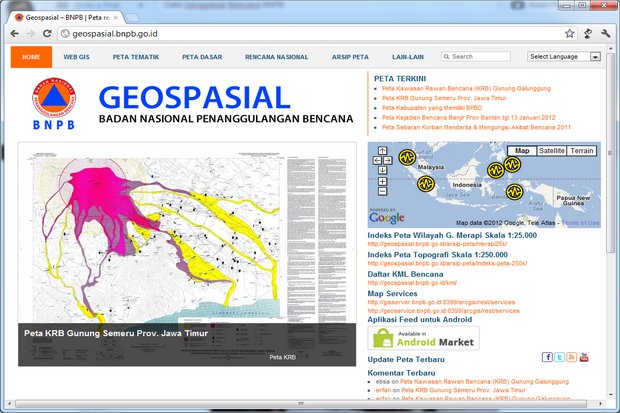The height and width of the screenshot is (413, 620).
Task: Click the horizontal scrollbar thumb at bottom
Action: coord(301,404)
